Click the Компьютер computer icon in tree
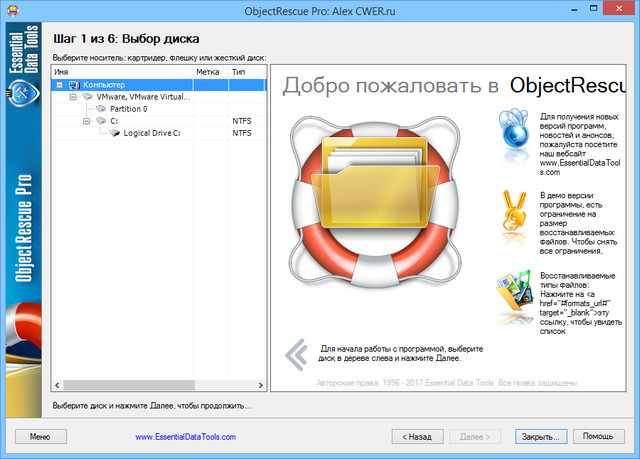Viewport: 640px width, 459px height. pyautogui.click(x=74, y=85)
